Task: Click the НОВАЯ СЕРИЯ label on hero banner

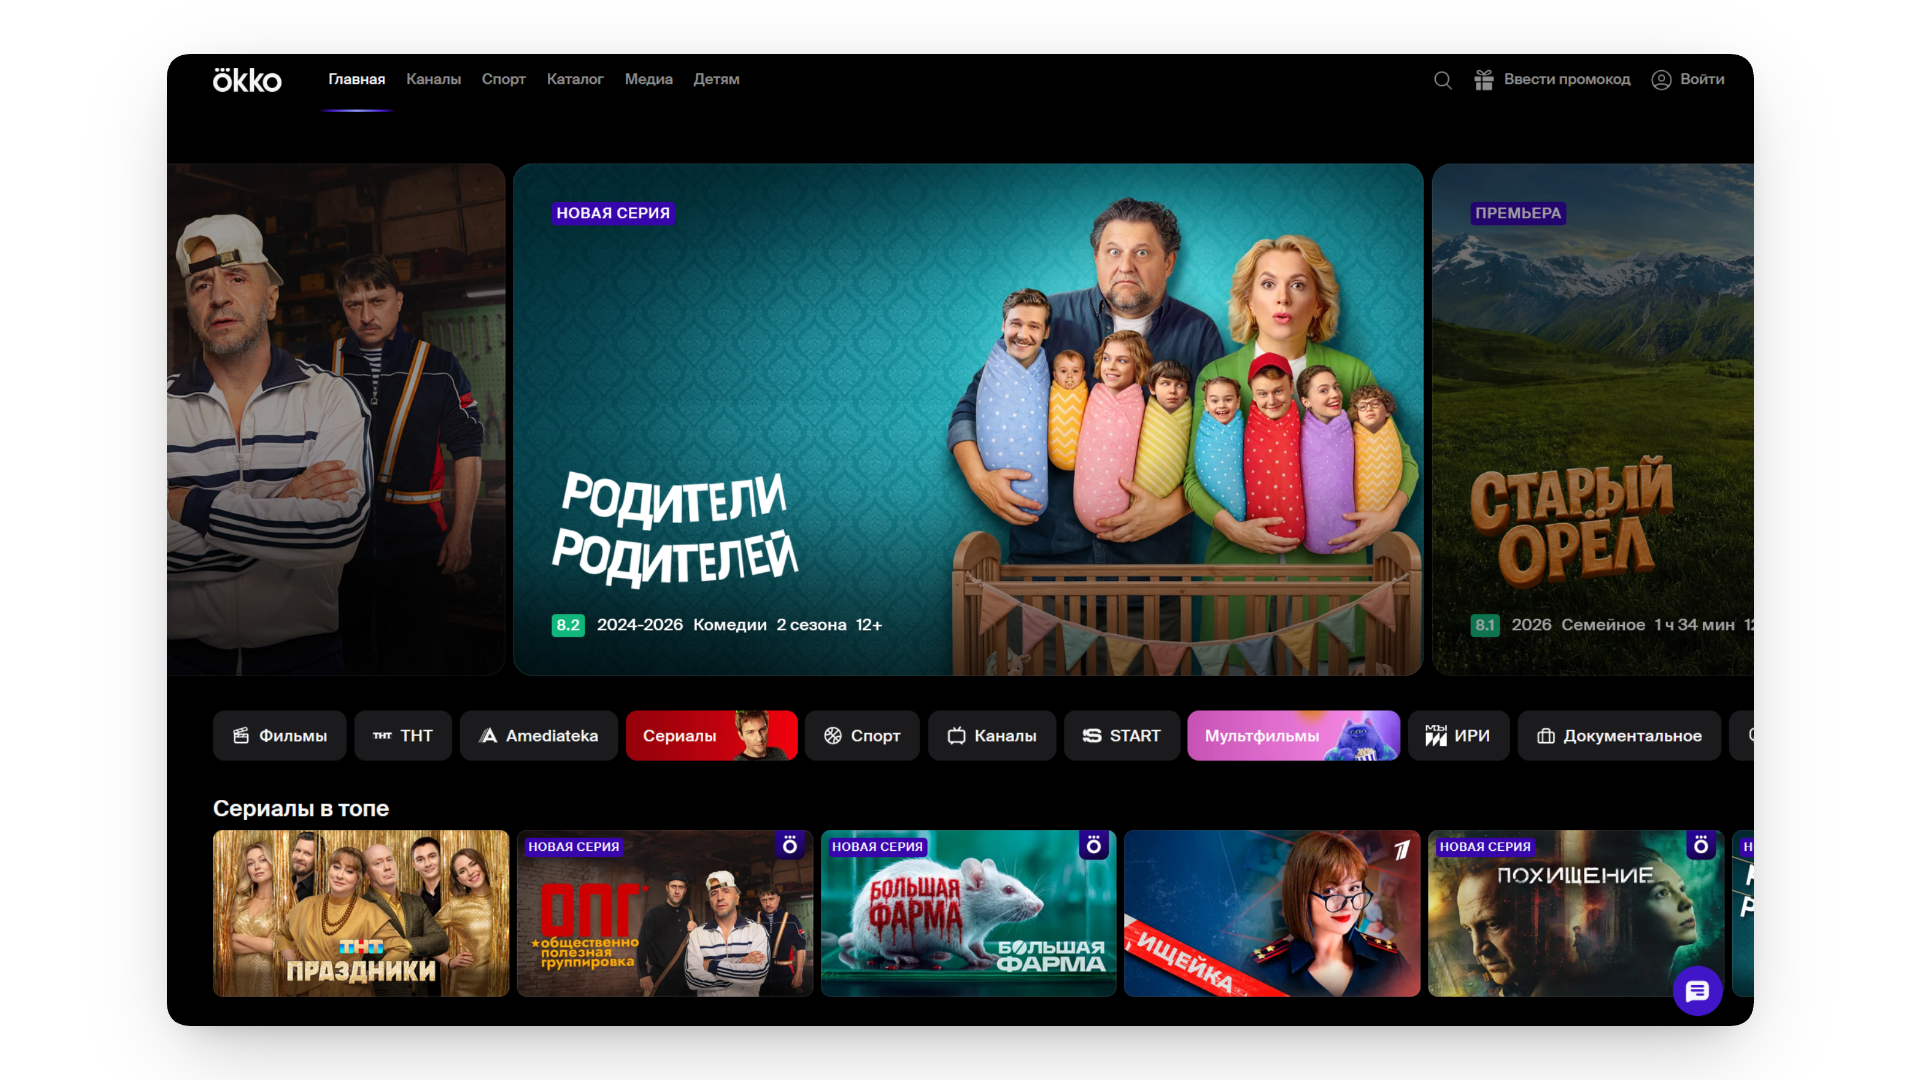Action: click(x=613, y=213)
